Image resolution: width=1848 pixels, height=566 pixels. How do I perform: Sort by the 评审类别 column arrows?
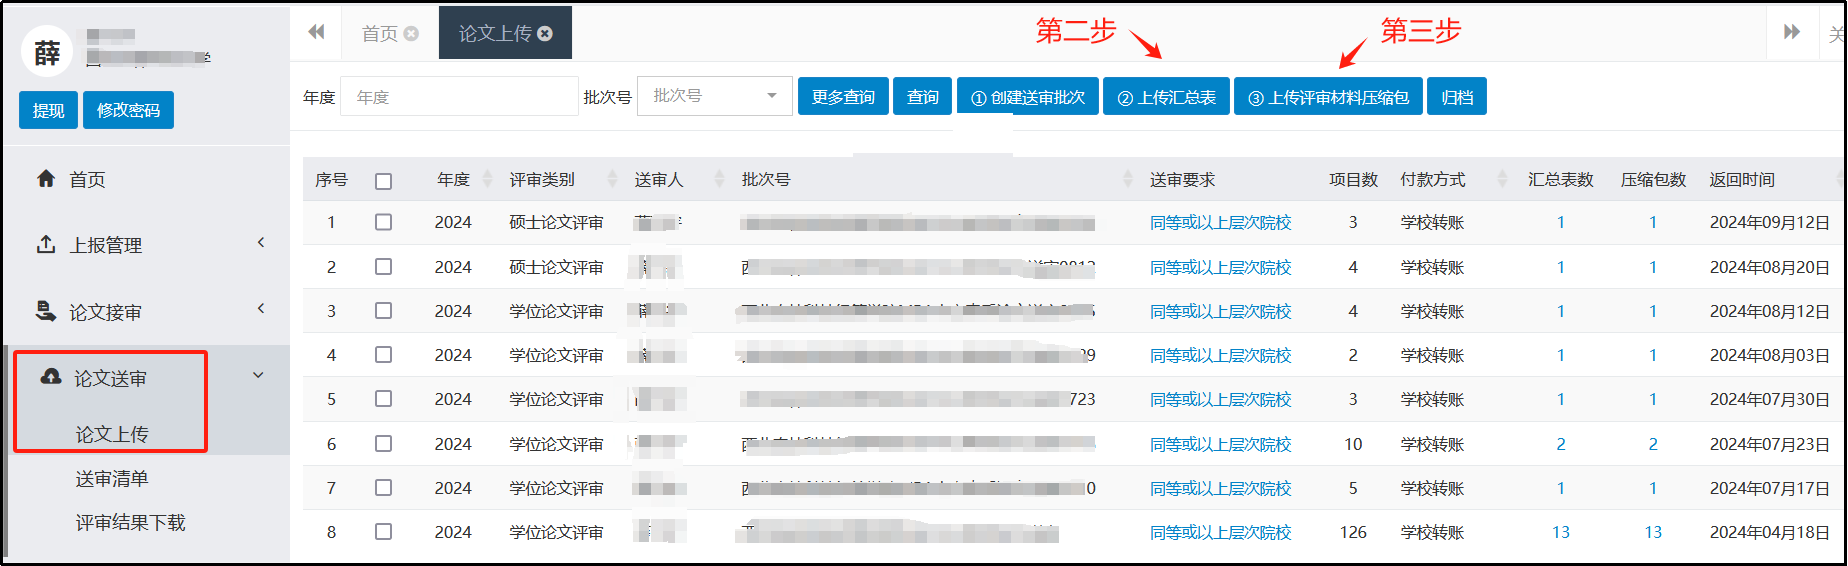[x=612, y=179]
